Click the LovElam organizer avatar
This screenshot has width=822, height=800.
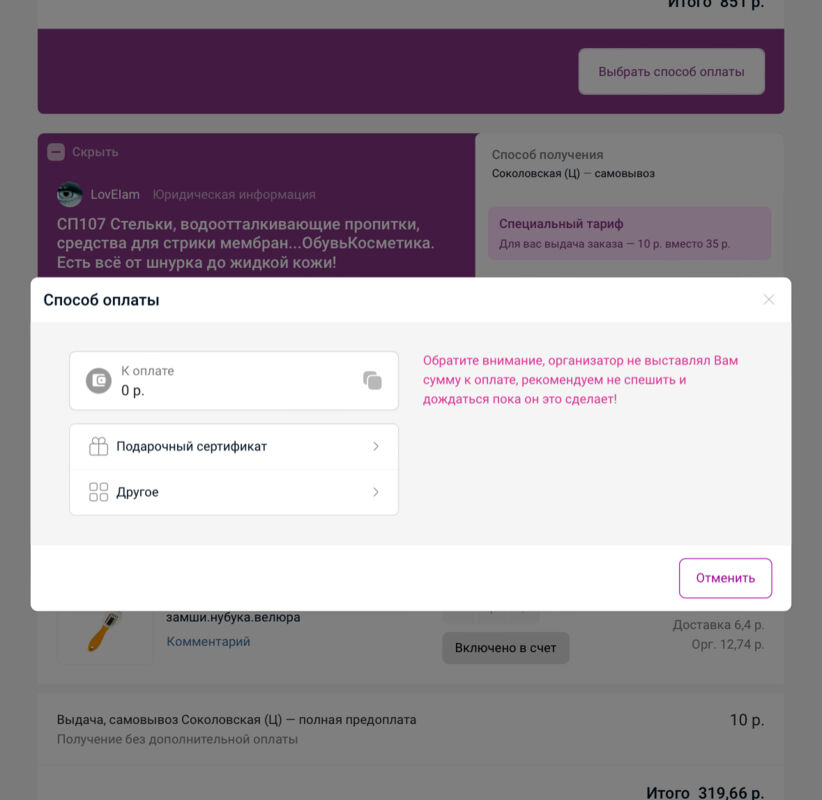coord(69,194)
